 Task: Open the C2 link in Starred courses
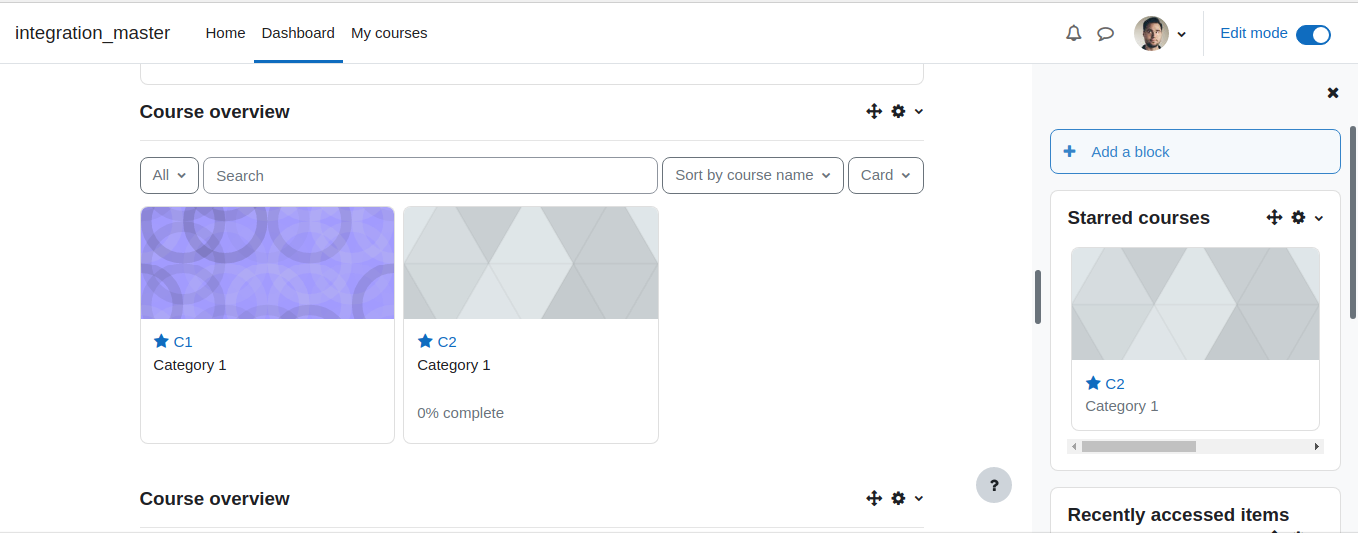1115,383
